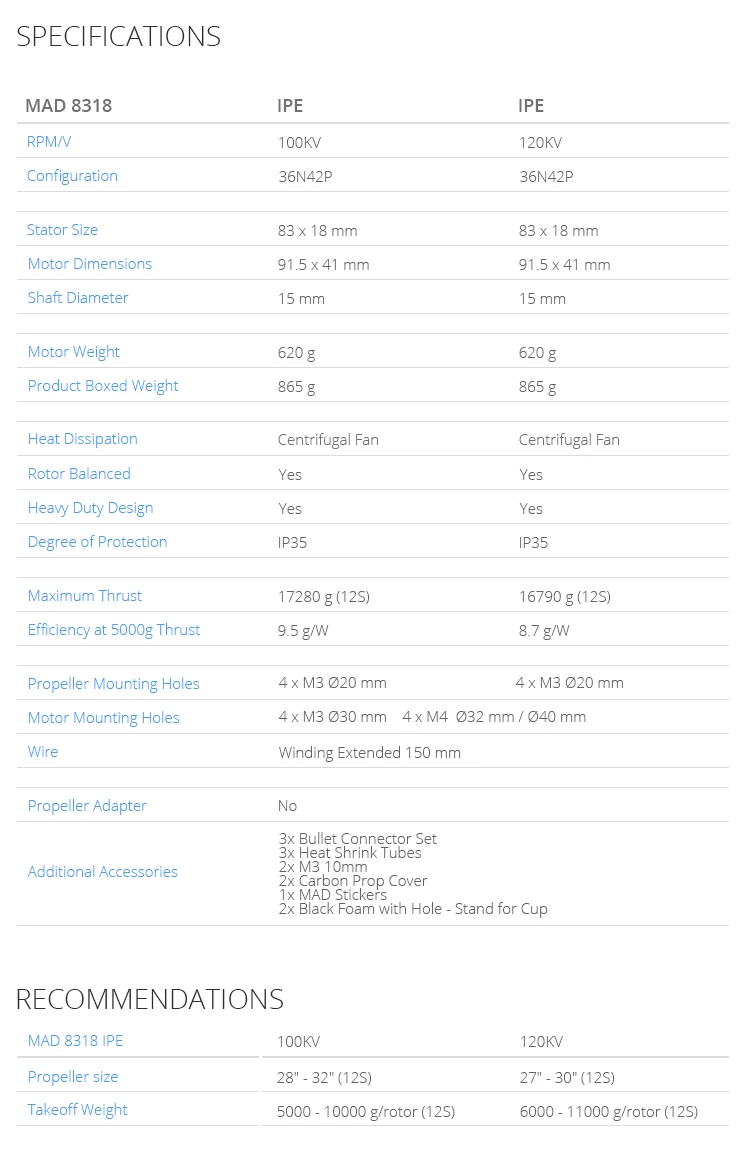Select Efficiency at 5000g Thrust label
Image resolution: width=750 pixels, height=1151 pixels.
[x=114, y=630]
